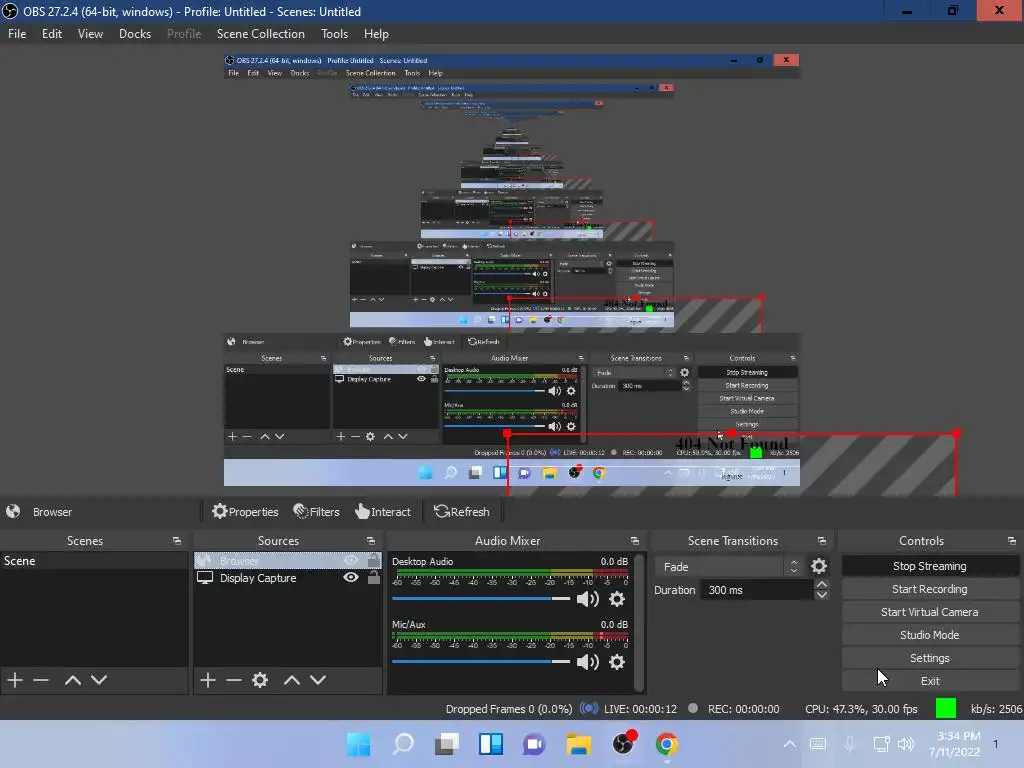
Task: Open the Docks menu
Action: click(x=135, y=34)
